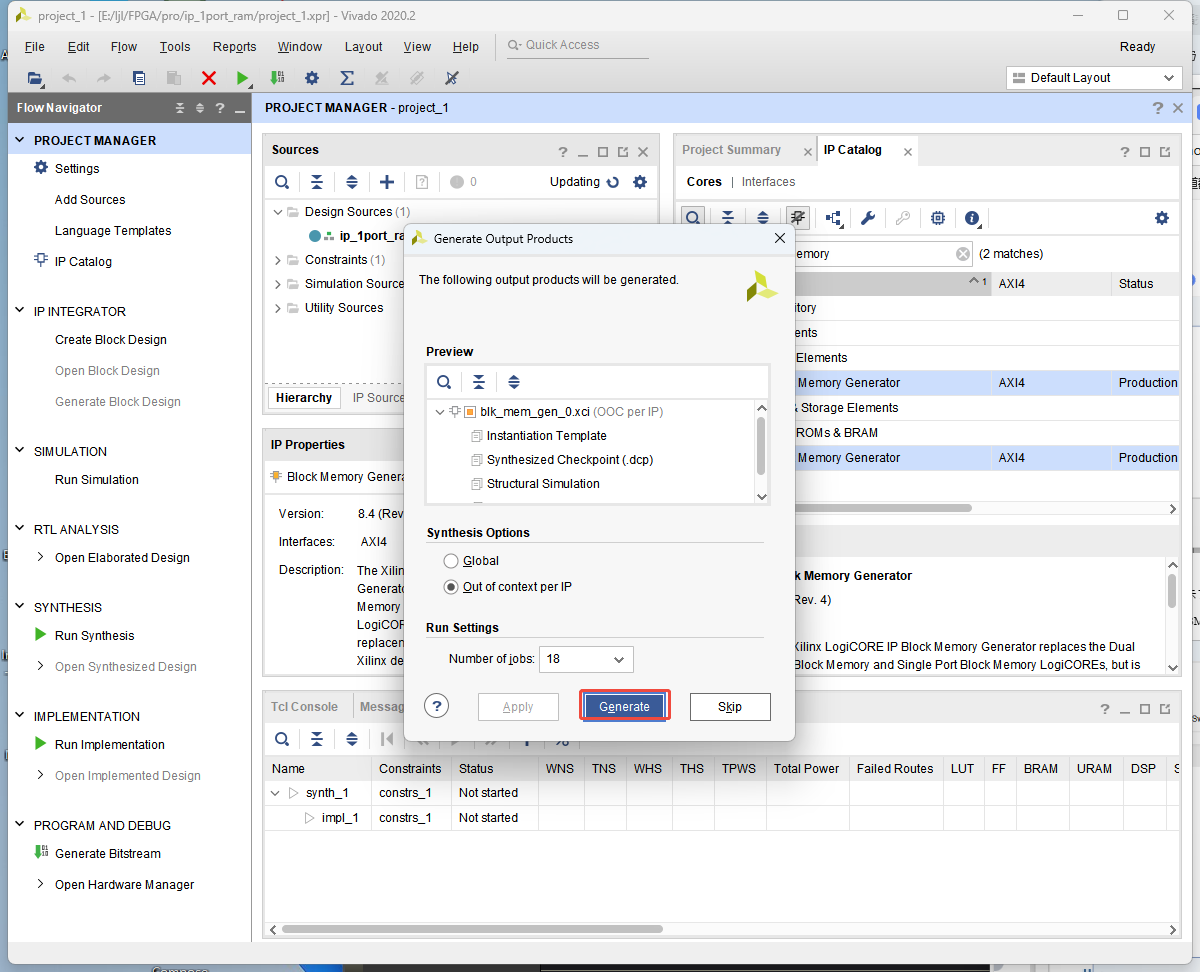Click Create Block Design
1200x972 pixels.
coord(111,340)
